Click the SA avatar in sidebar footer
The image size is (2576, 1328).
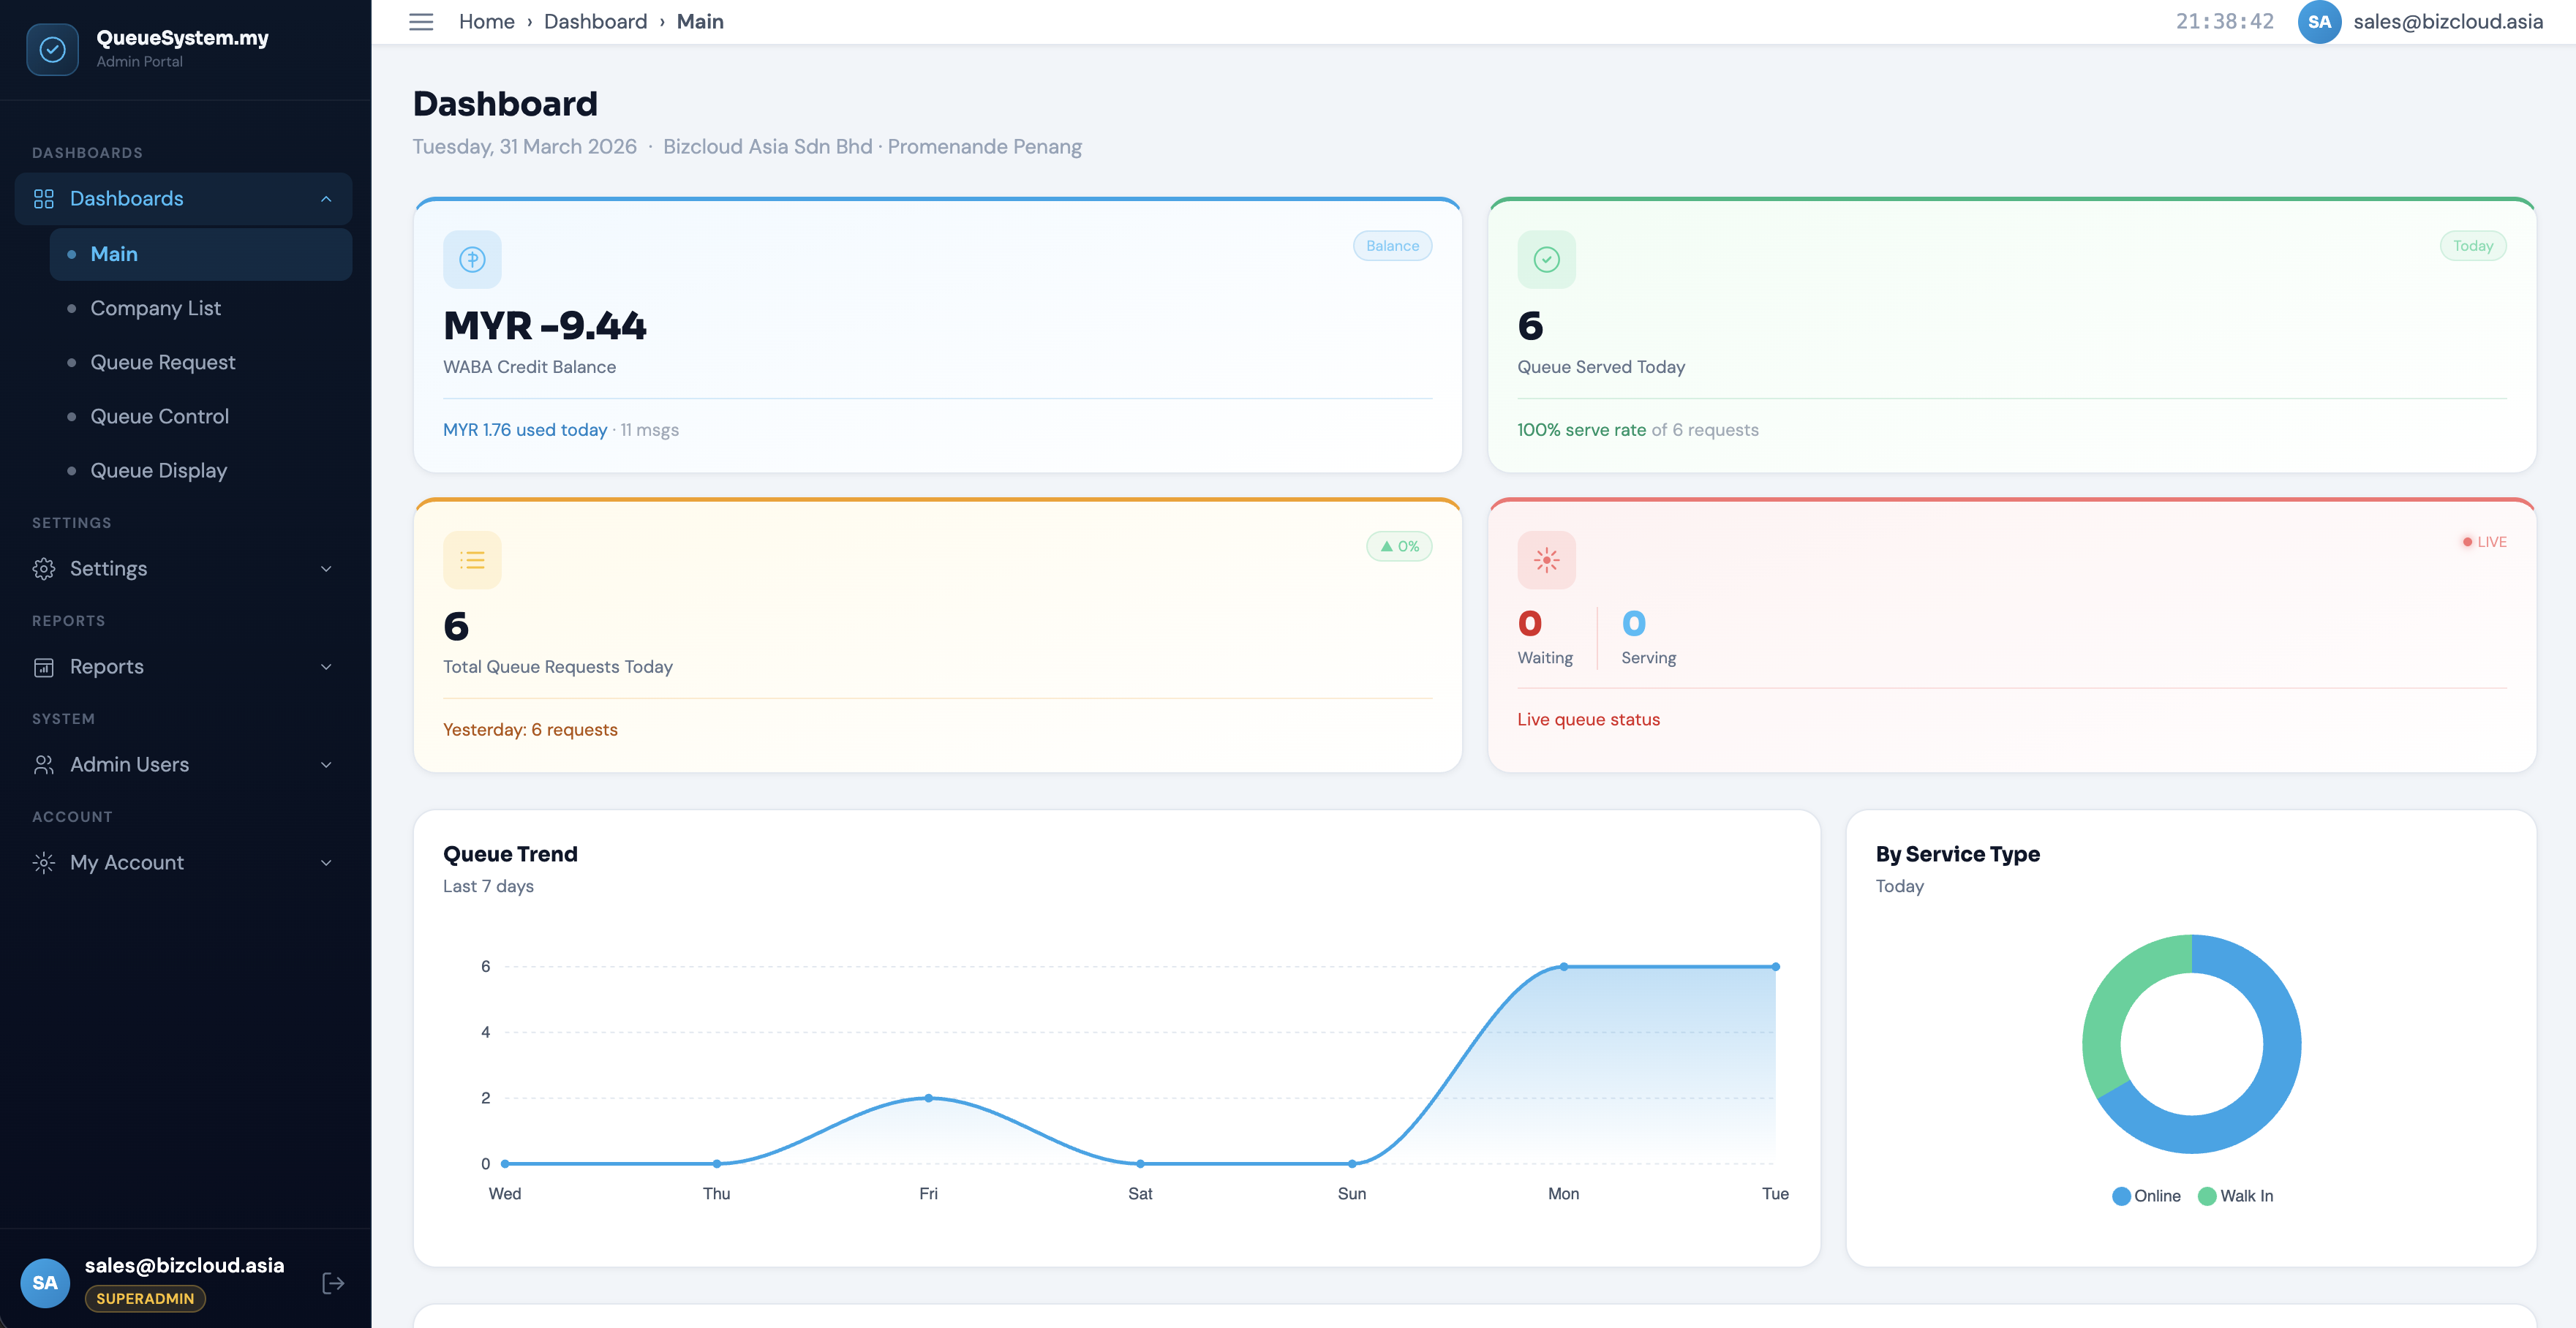[x=45, y=1283]
